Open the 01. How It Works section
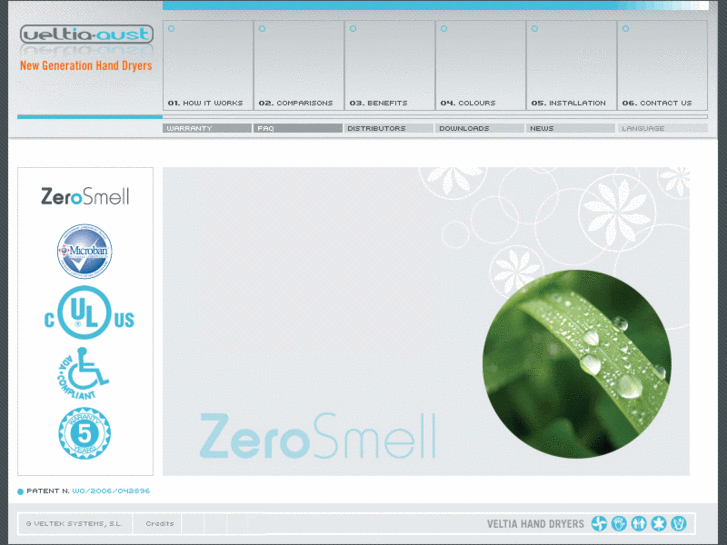Screen dimensions: 727x545 (208, 65)
